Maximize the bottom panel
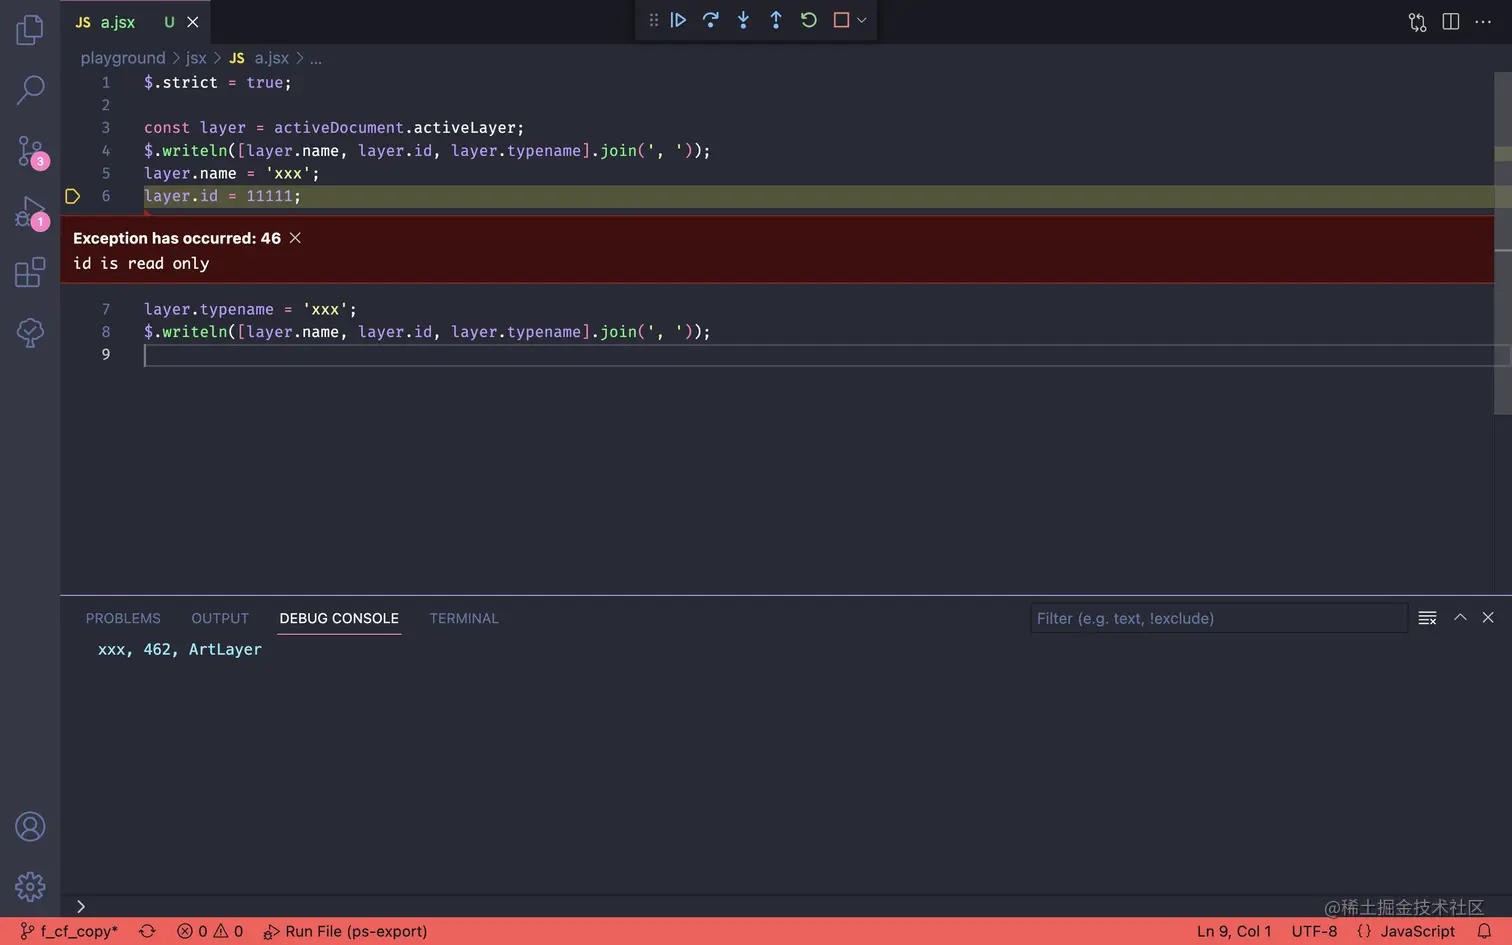Image resolution: width=1512 pixels, height=945 pixels. pyautogui.click(x=1460, y=618)
